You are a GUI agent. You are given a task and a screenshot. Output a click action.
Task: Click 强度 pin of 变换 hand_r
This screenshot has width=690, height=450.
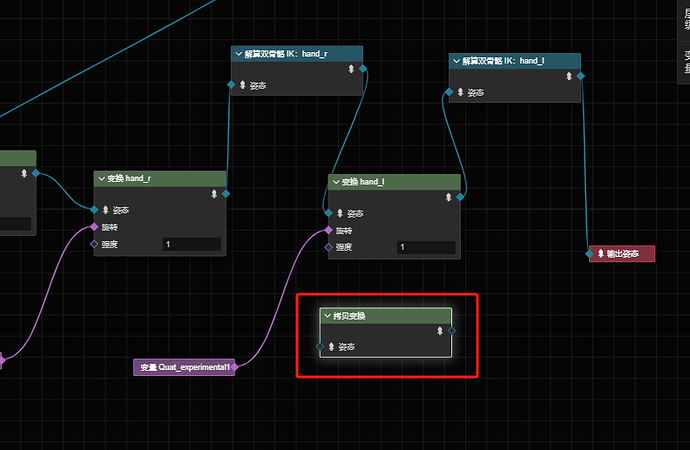pos(94,244)
